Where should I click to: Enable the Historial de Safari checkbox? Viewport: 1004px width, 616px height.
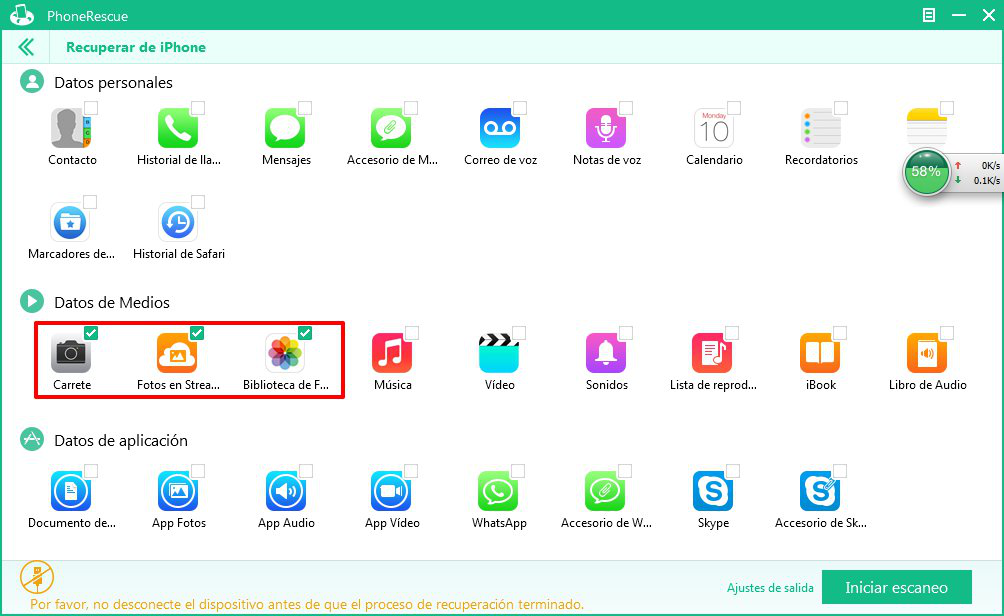[x=198, y=202]
